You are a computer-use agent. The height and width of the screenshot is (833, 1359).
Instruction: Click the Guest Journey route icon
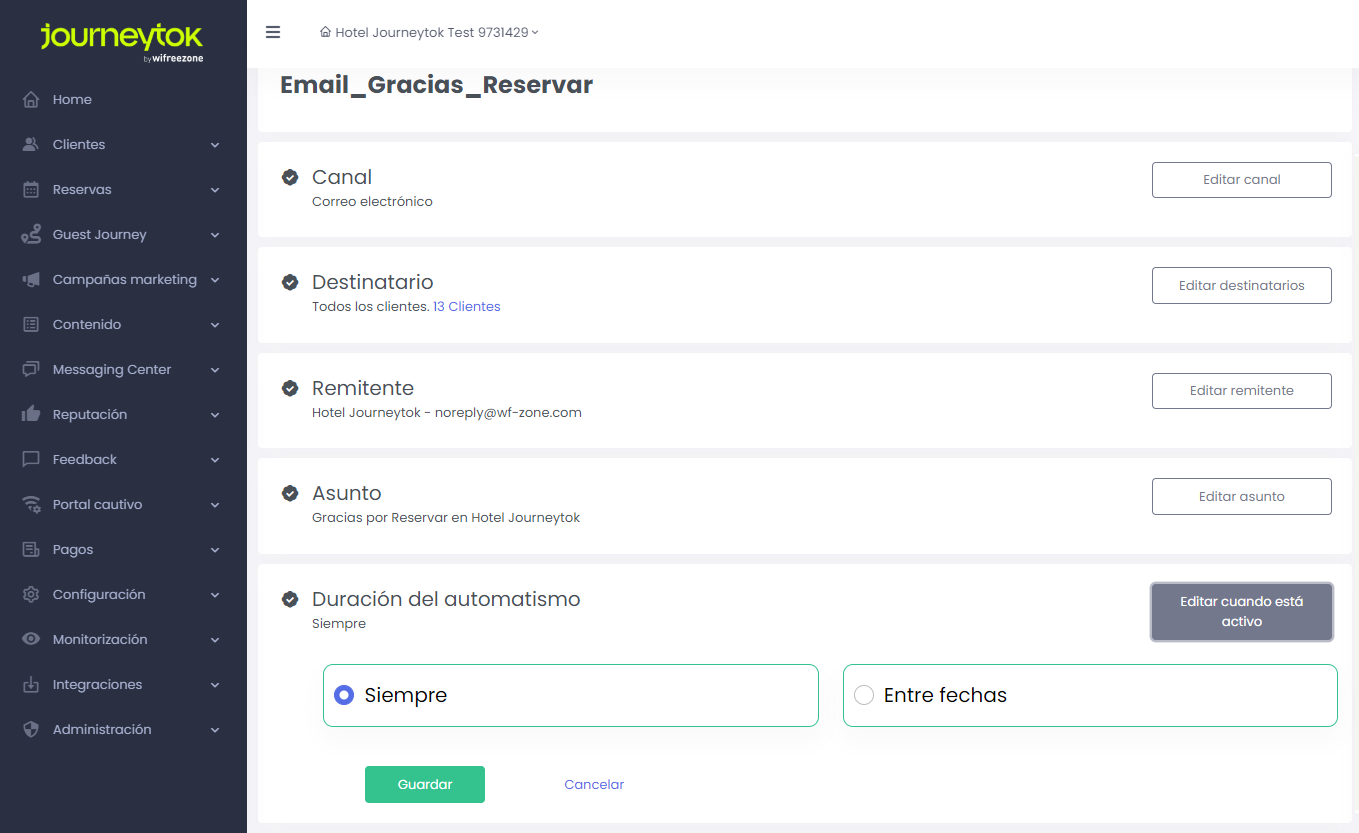pos(31,235)
